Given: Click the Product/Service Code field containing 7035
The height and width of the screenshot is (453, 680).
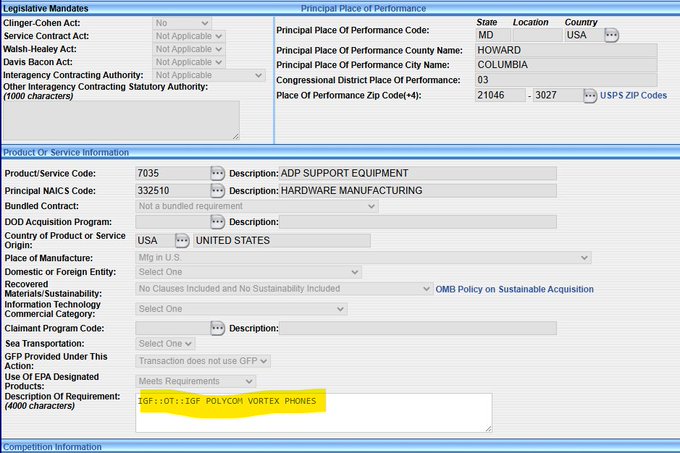Looking at the screenshot, I should pos(170,173).
